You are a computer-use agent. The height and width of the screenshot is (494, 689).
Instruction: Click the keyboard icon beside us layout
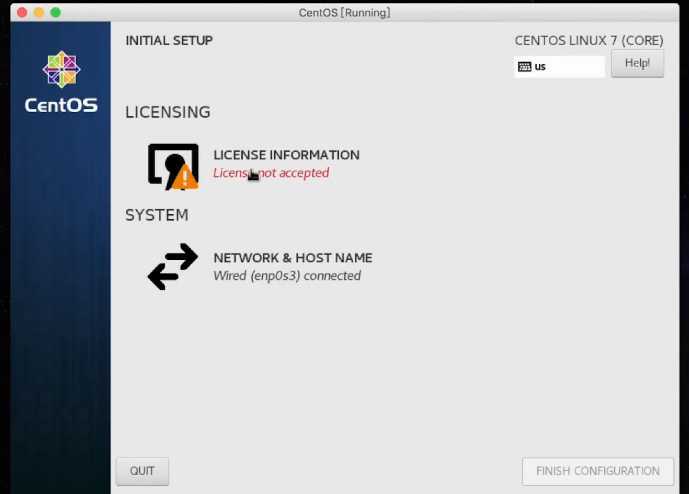coord(524,67)
